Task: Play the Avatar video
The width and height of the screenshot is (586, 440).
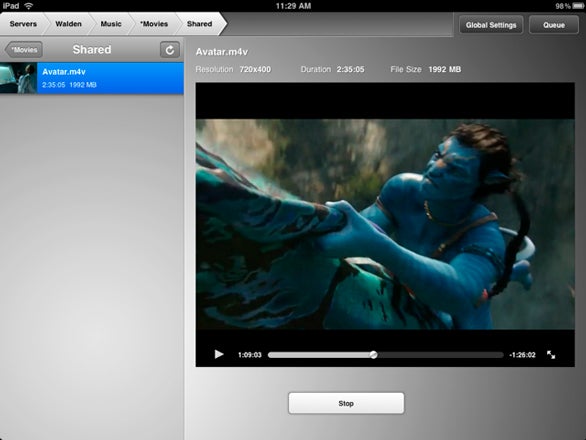Action: pos(219,354)
